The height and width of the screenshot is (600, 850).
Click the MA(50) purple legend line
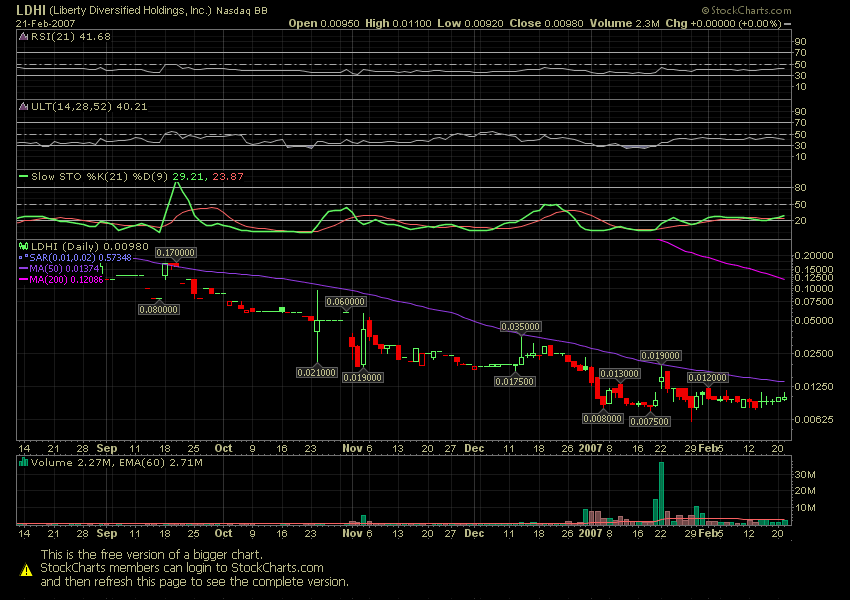23,269
